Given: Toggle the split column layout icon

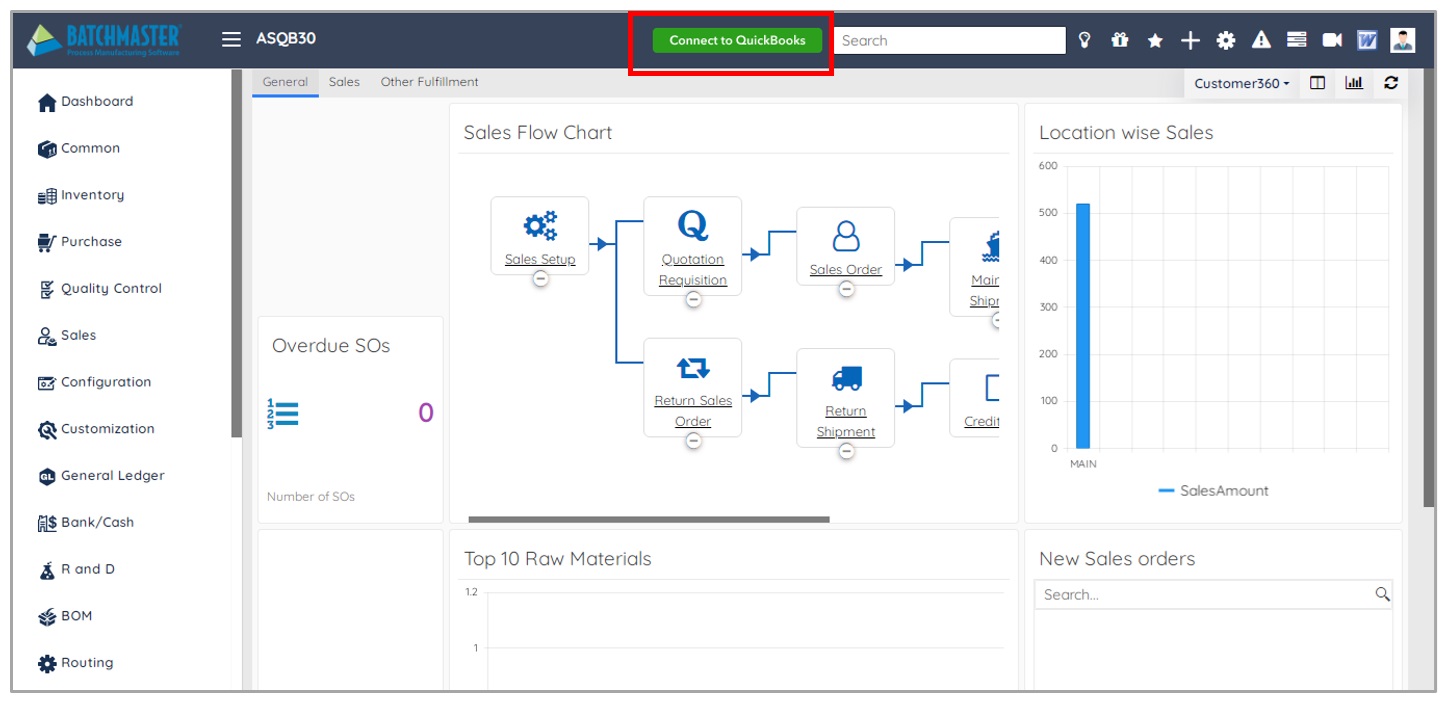Looking at the screenshot, I should coord(1318,83).
